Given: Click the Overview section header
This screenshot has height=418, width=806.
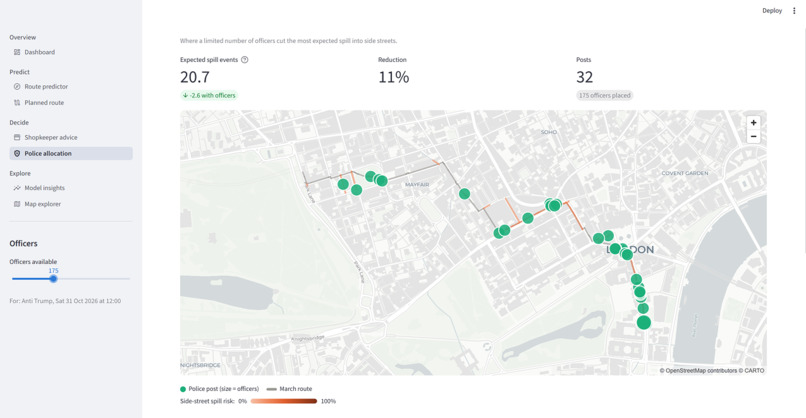Looking at the screenshot, I should click(23, 37).
